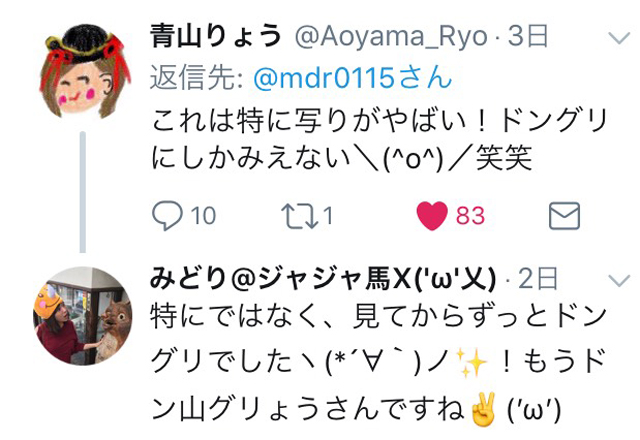Unlike the tweet via red heart icon
The width and height of the screenshot is (640, 440).
click(432, 216)
